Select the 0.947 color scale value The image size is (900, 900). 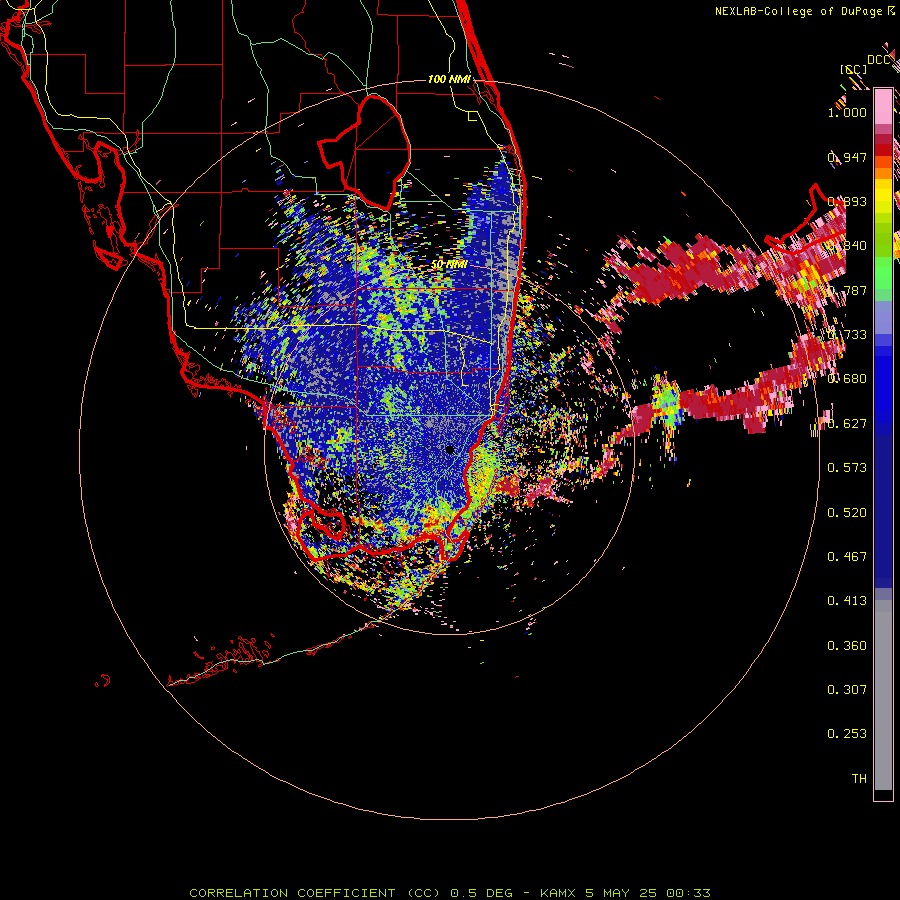pyautogui.click(x=847, y=157)
